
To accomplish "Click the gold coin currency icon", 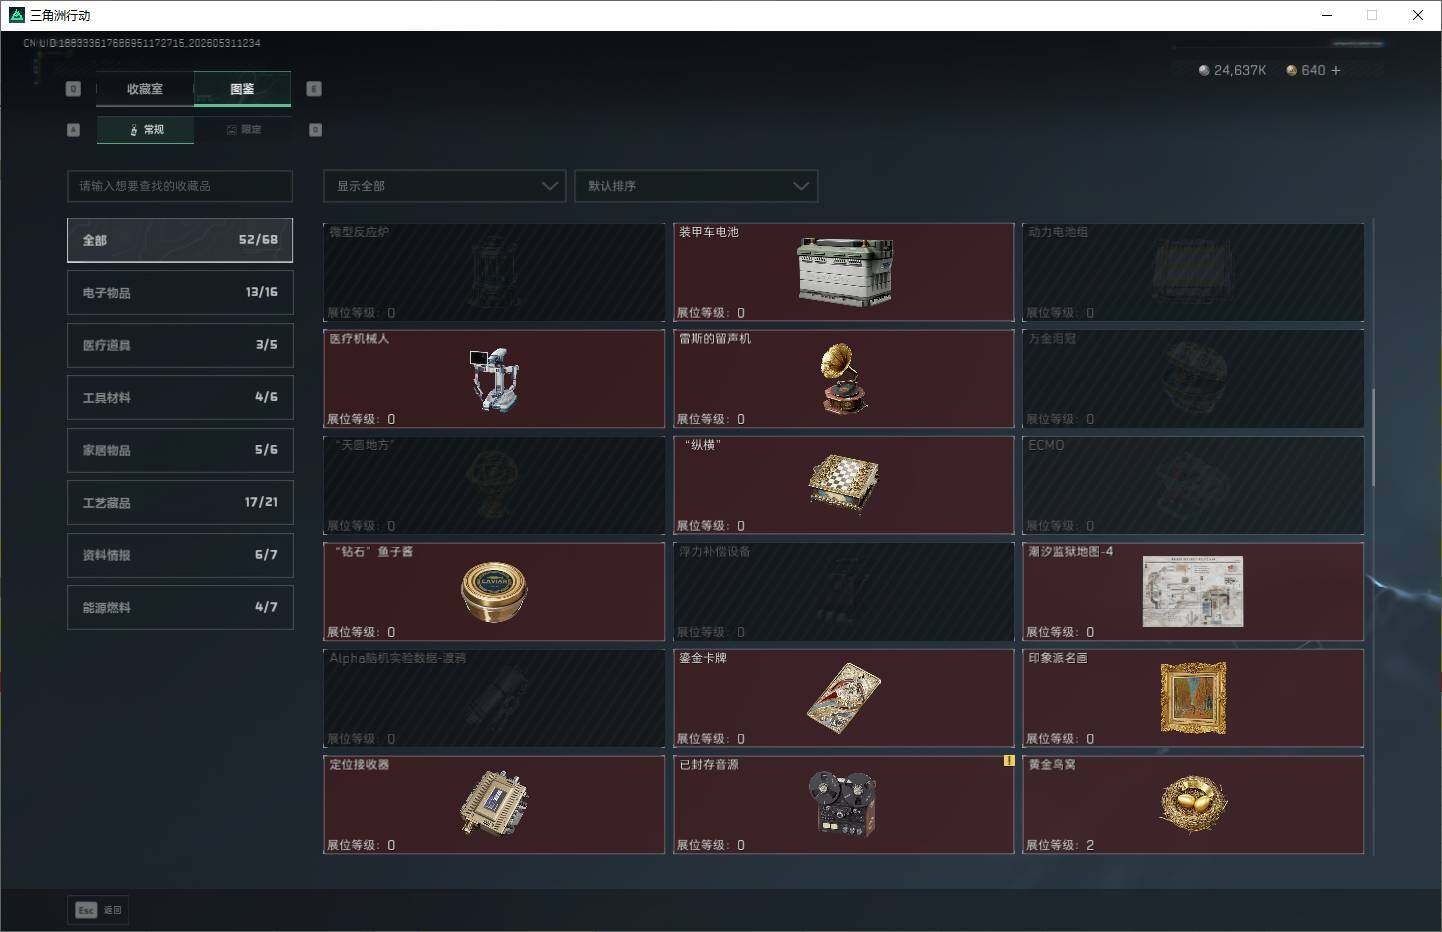I will [x=1292, y=70].
